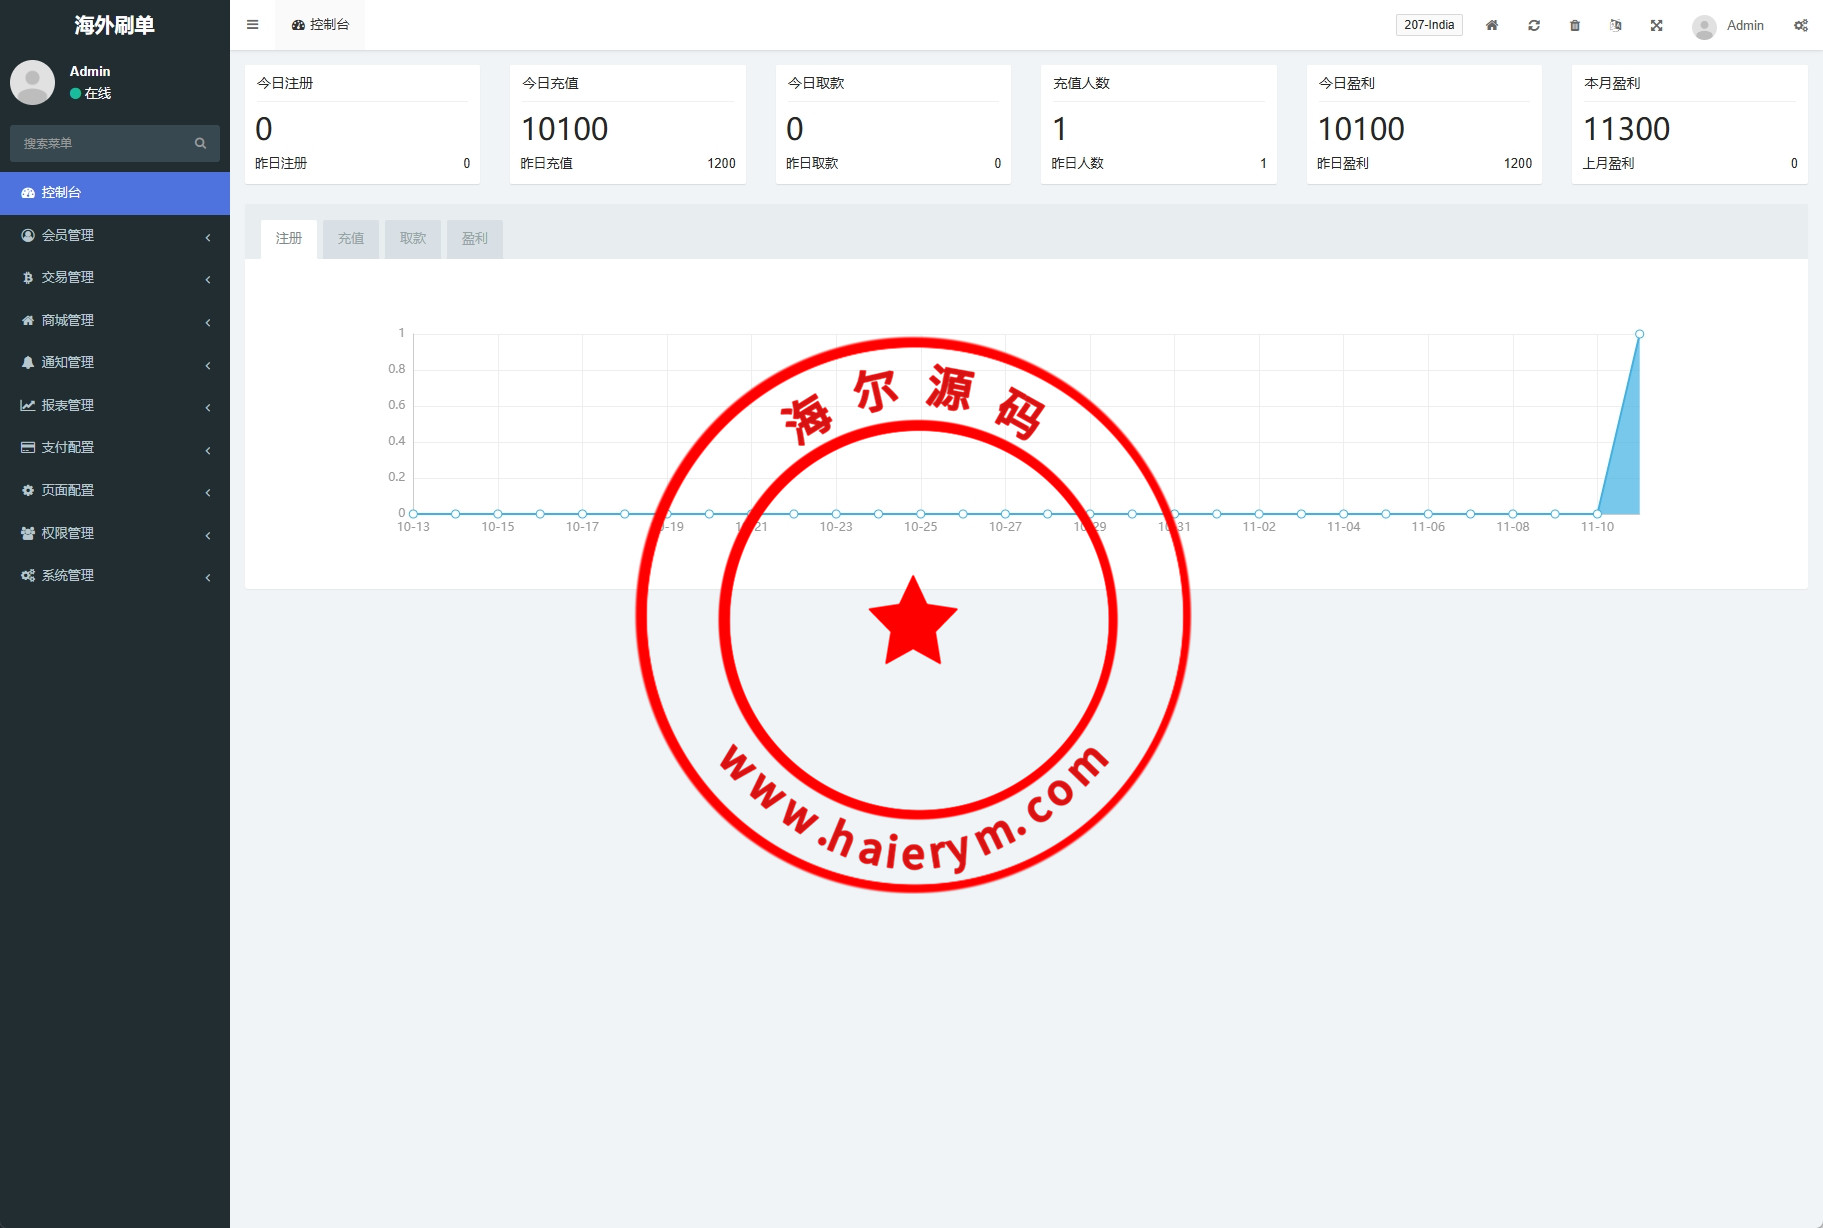
Task: Click the trash clear-cache icon
Action: 1574,25
